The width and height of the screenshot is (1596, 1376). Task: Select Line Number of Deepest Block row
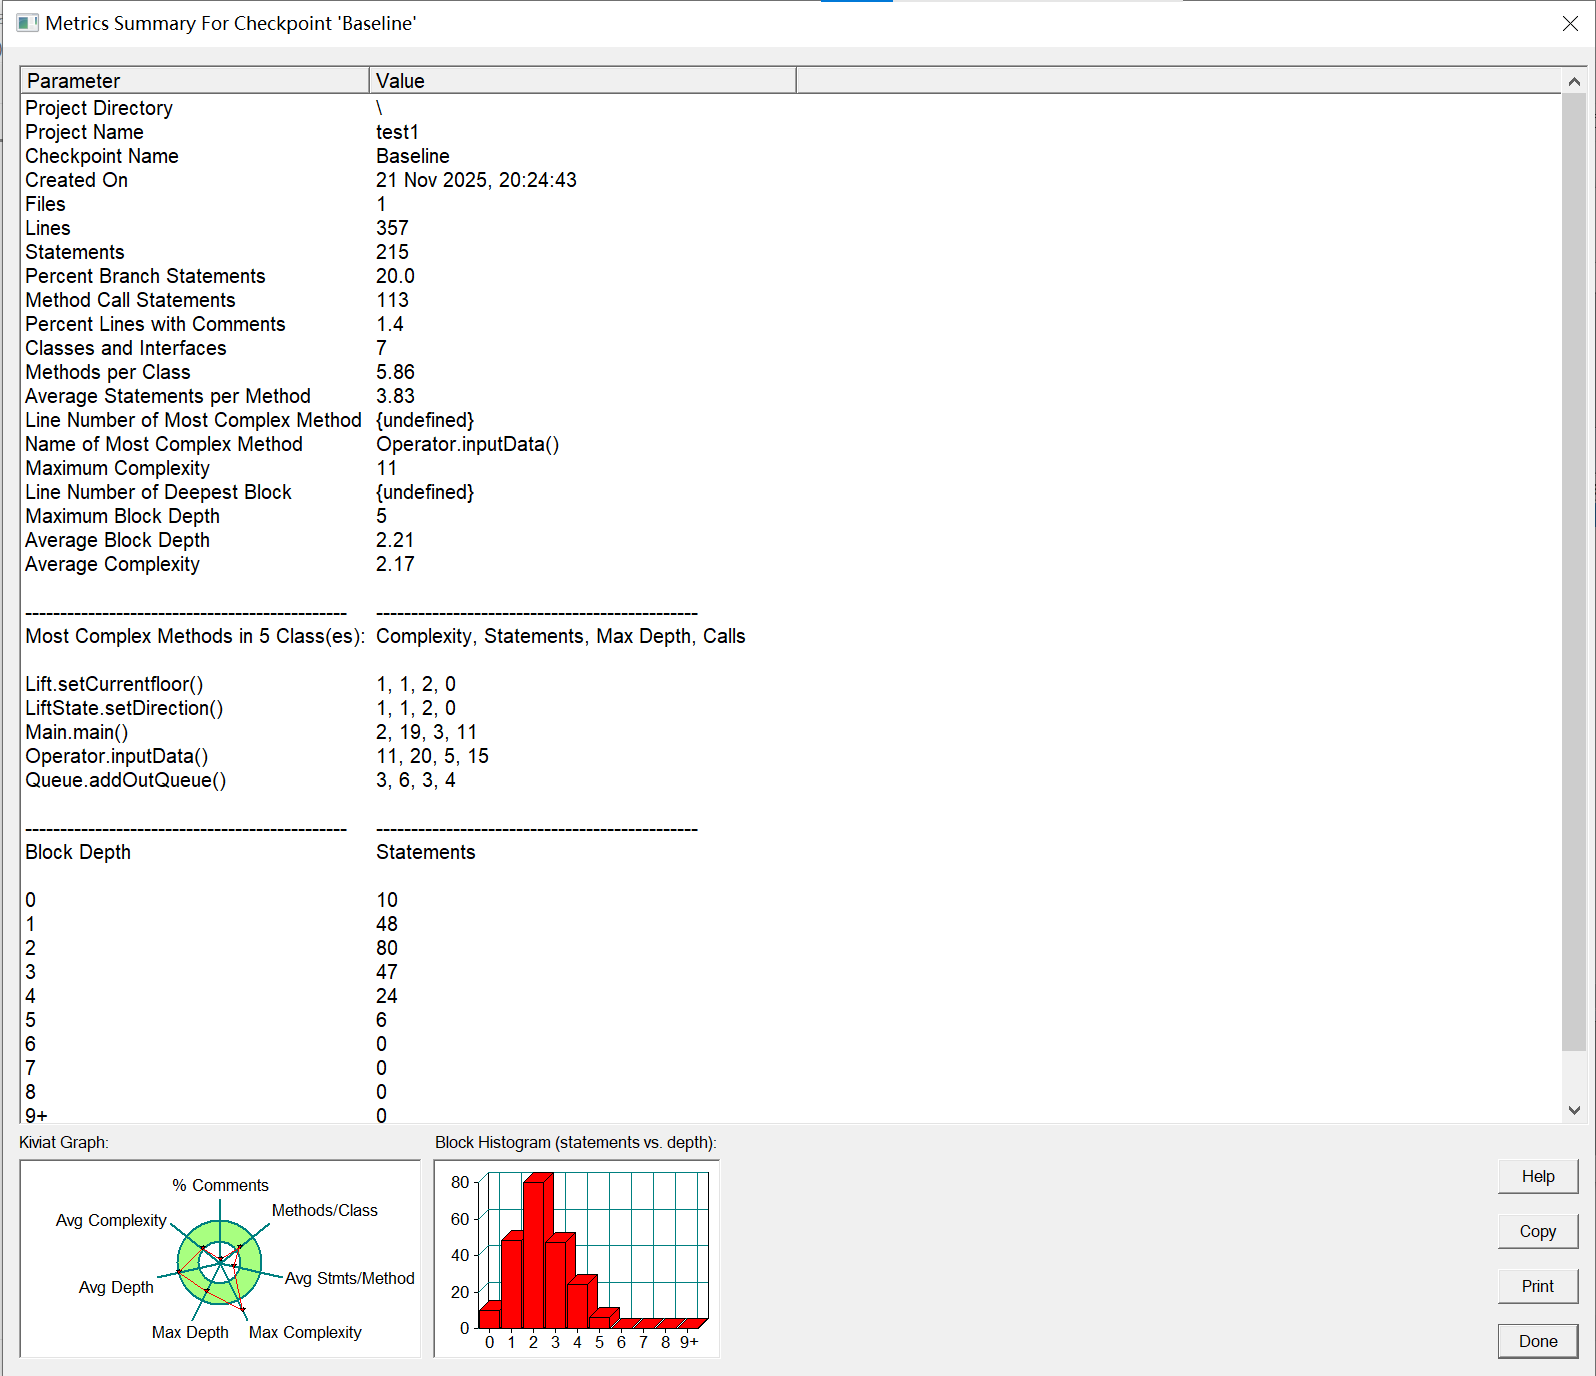point(790,492)
